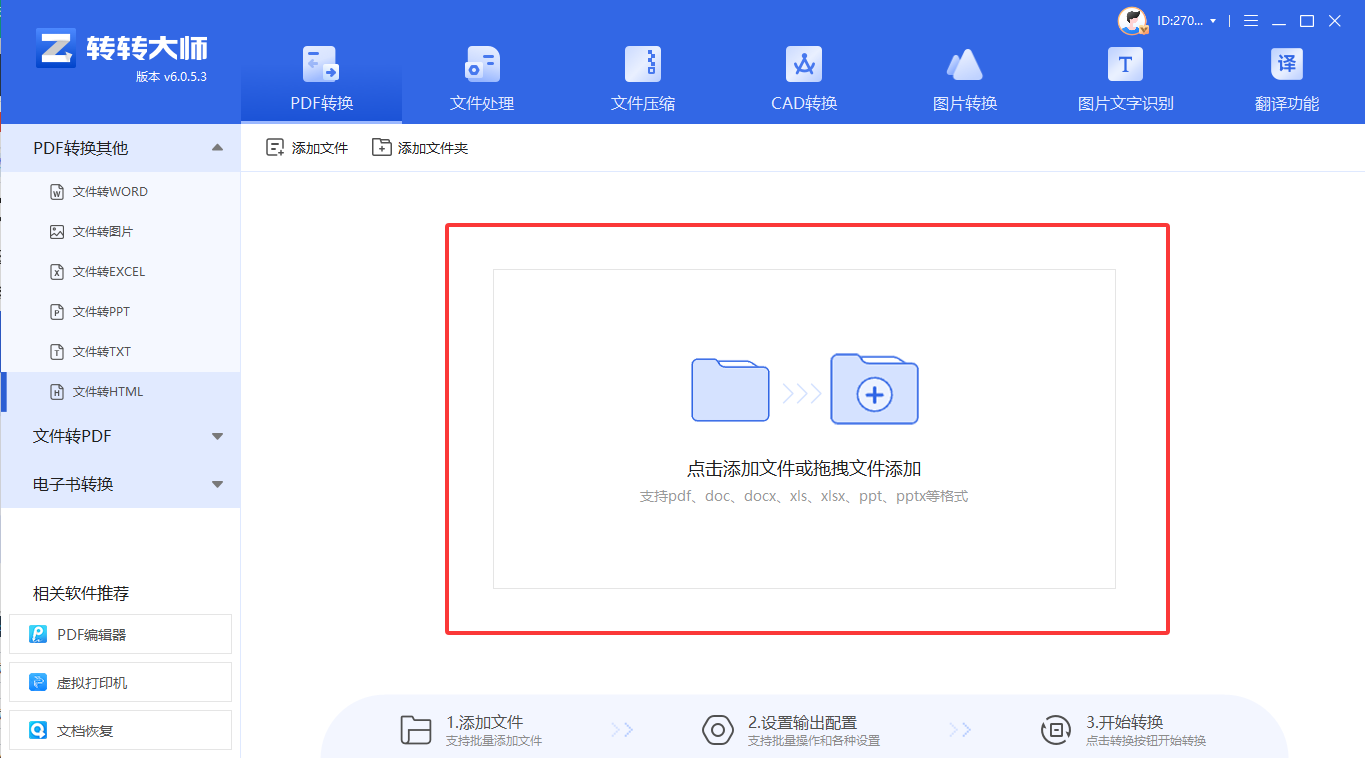Click the 1.添加文件 step folder icon
Image resolution: width=1365 pixels, height=758 pixels.
tap(416, 730)
